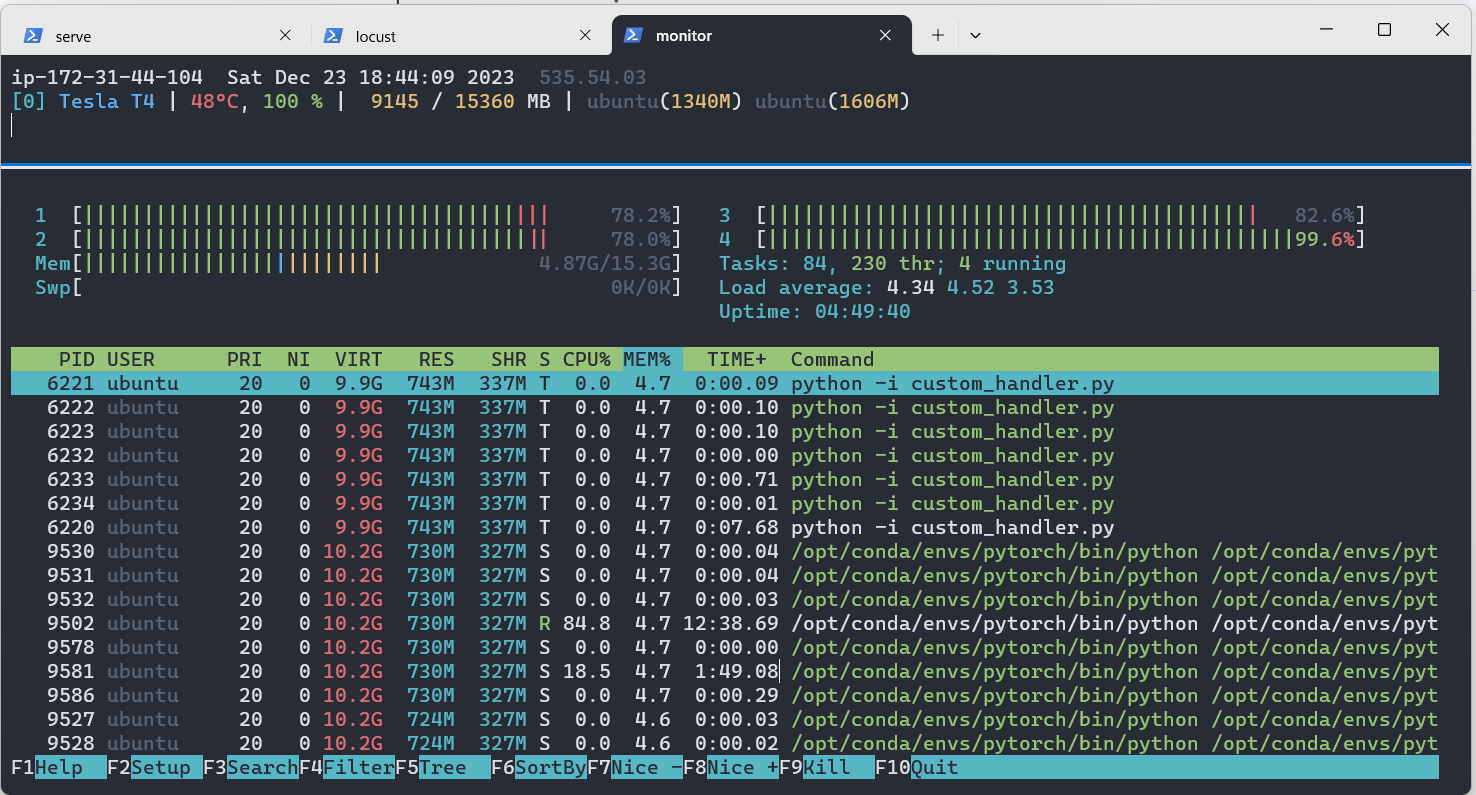Screen dimensions: 1476x795
Task: Sort processes by PID column header
Action: coord(77,359)
